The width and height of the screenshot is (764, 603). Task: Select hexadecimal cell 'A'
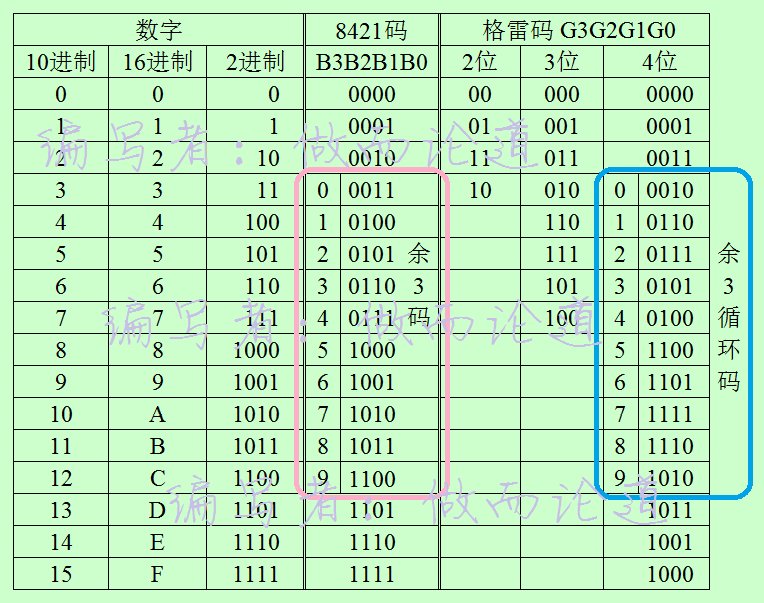(157, 414)
